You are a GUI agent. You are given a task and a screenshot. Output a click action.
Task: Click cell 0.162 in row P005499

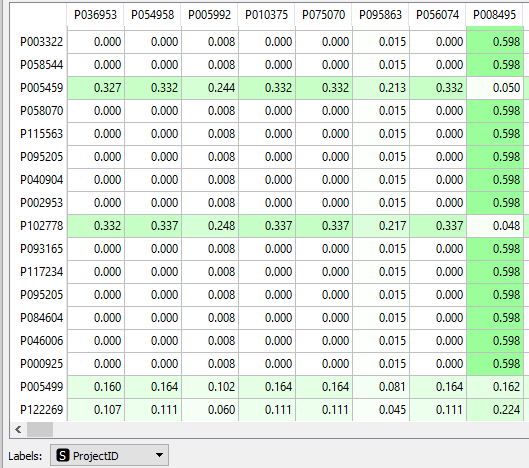coord(495,387)
